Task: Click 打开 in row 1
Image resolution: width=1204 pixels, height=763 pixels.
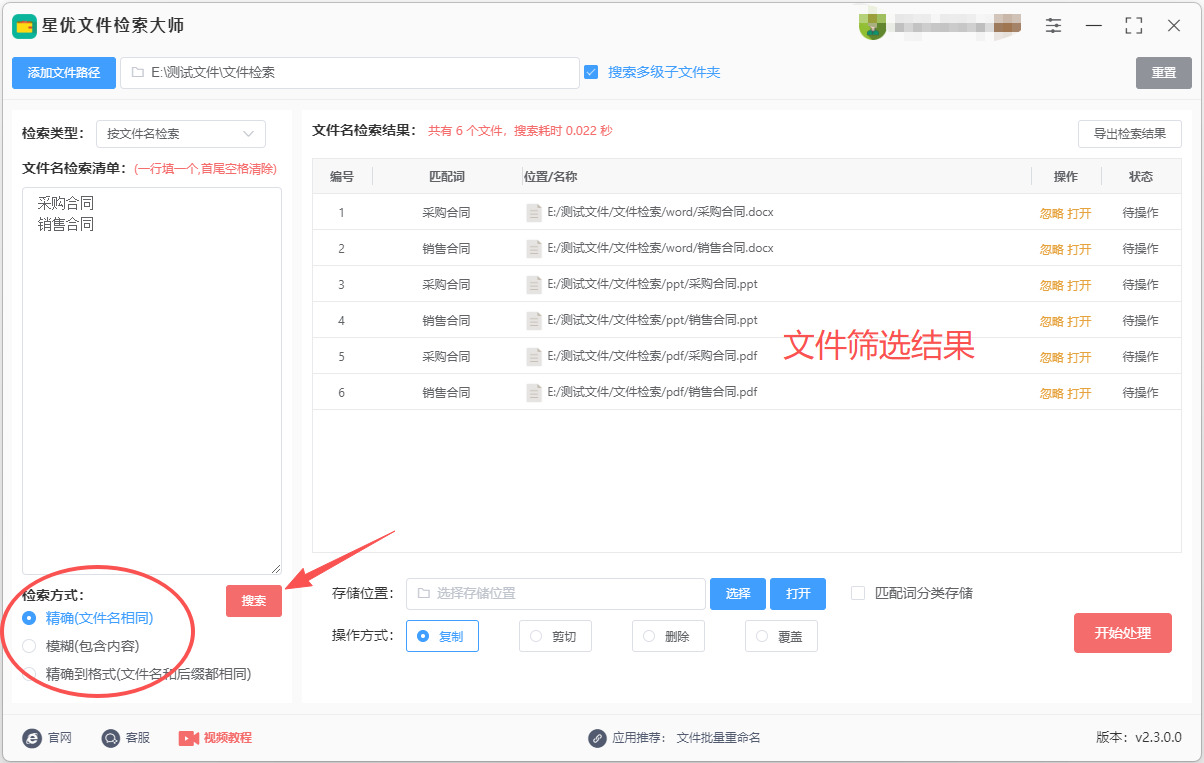Action: coord(1079,213)
